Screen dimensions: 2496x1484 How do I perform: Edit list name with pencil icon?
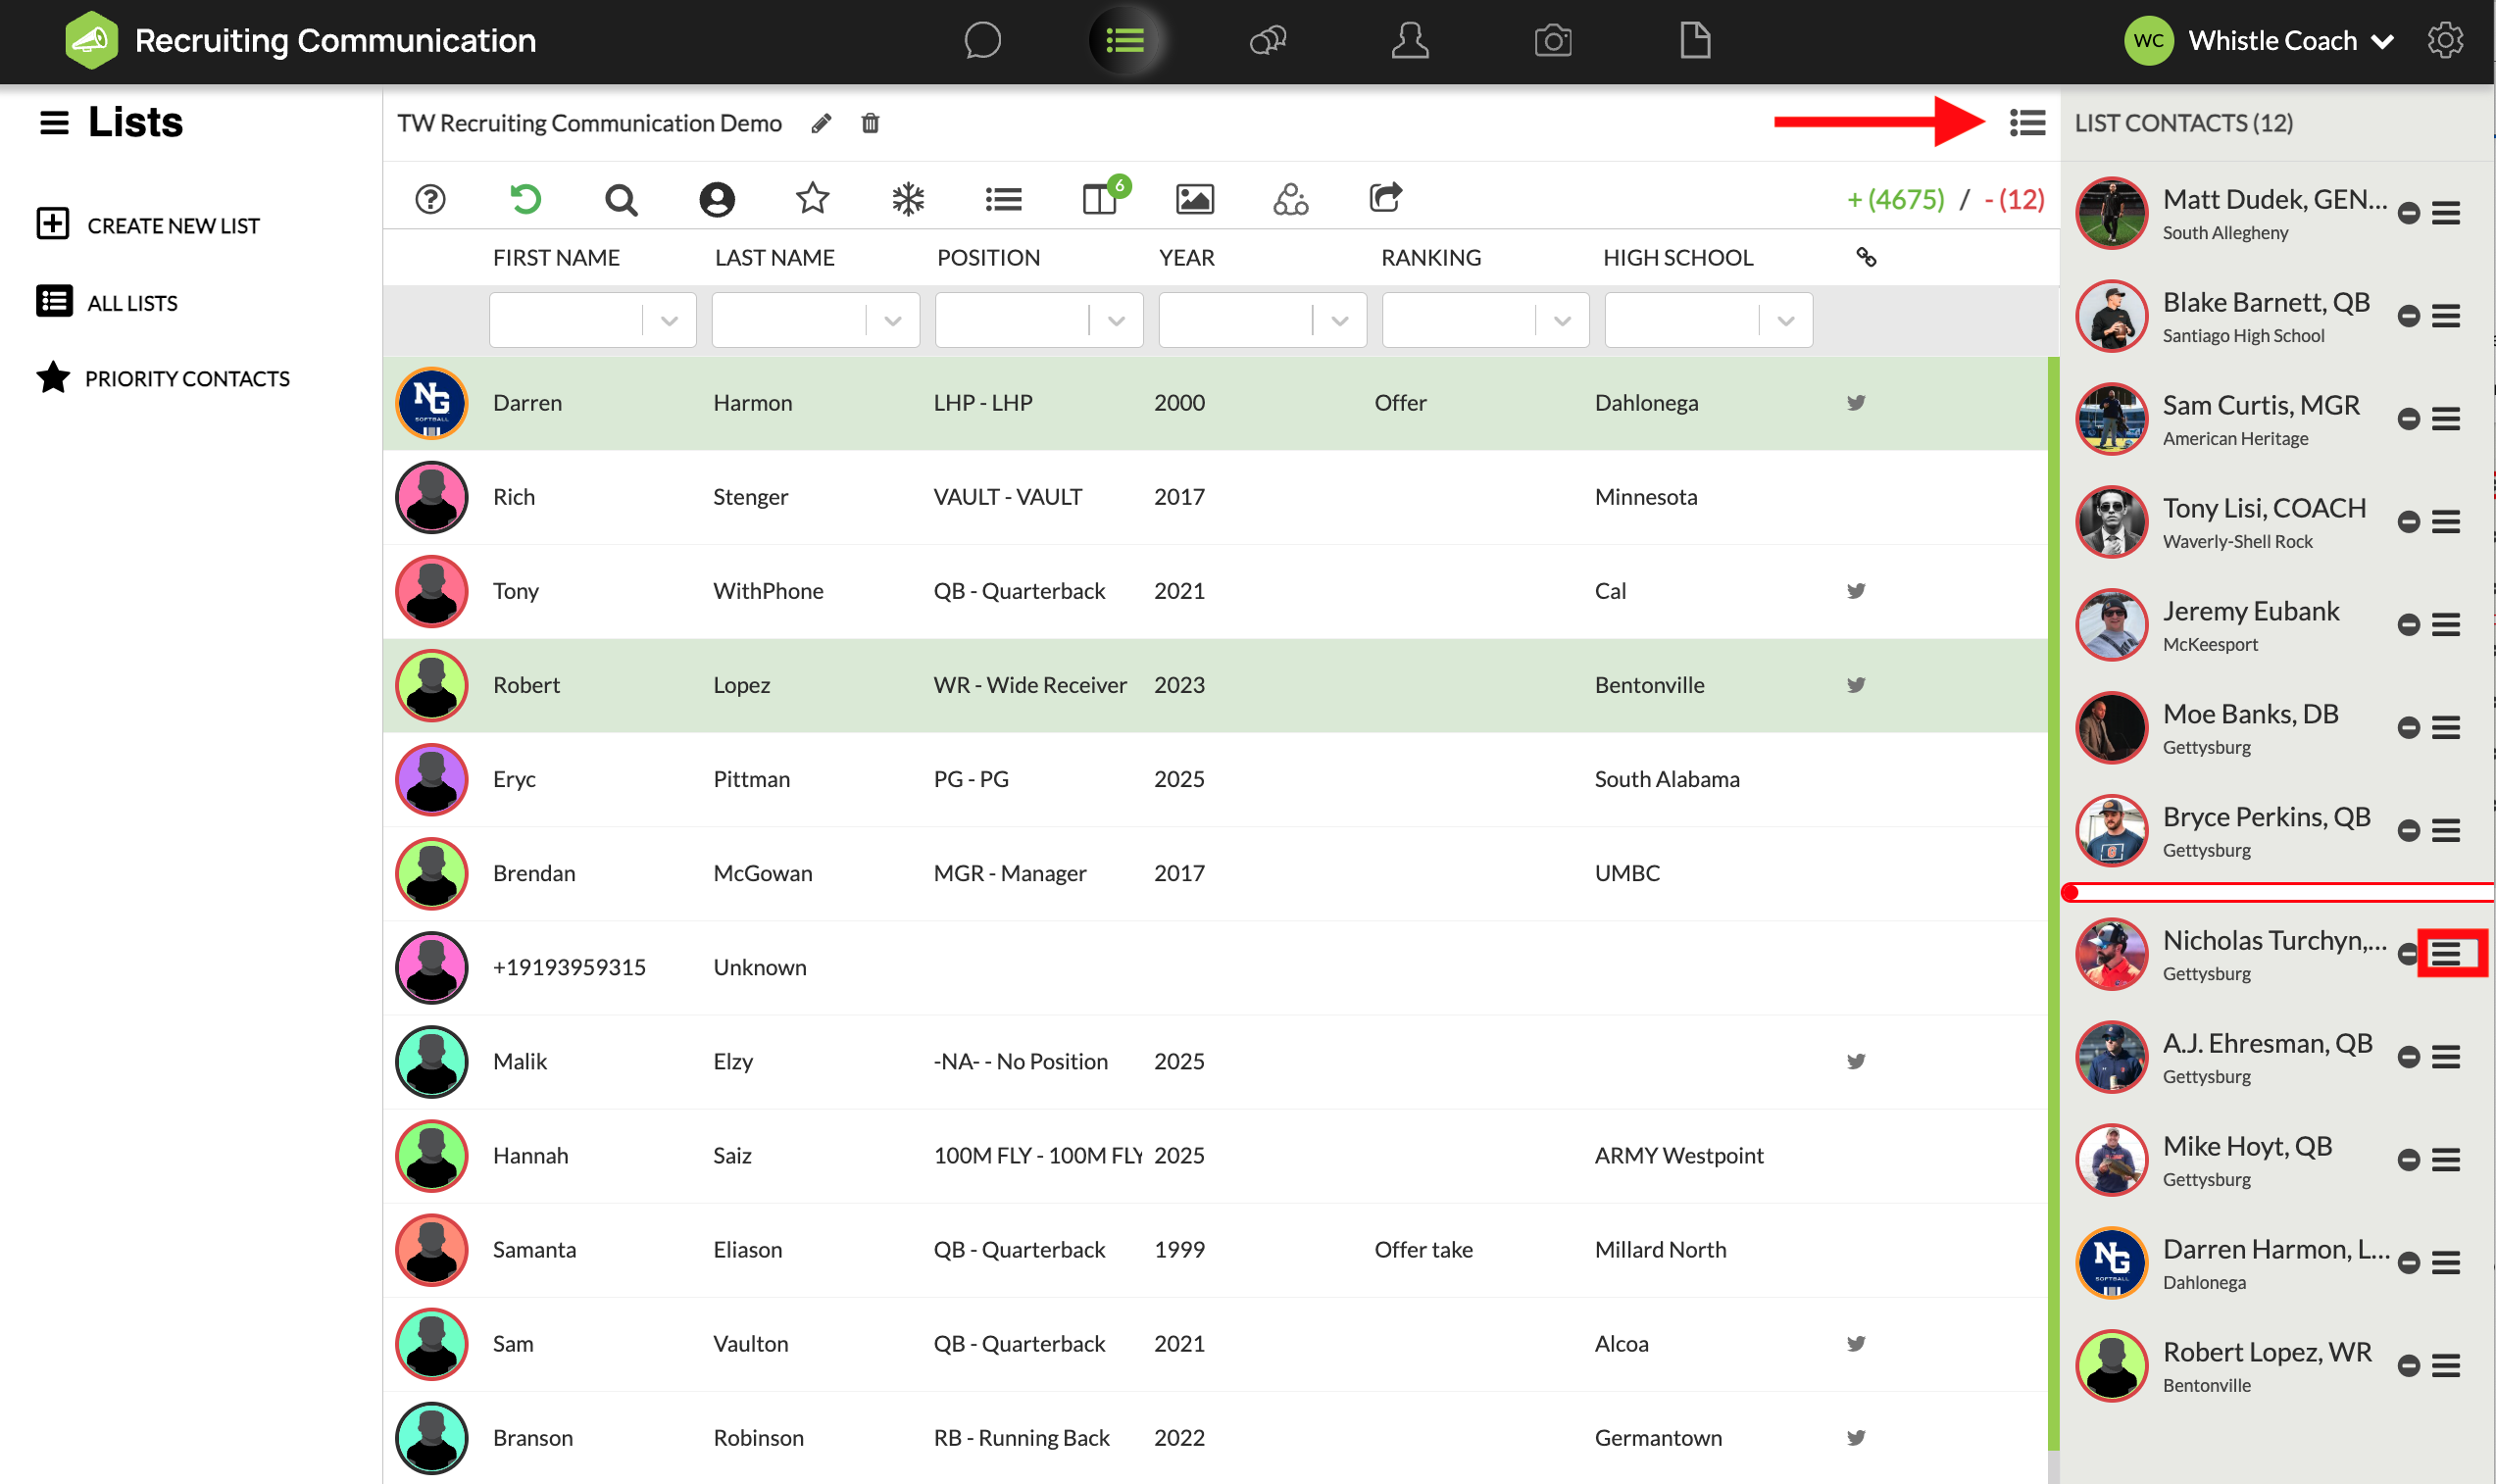click(x=821, y=123)
